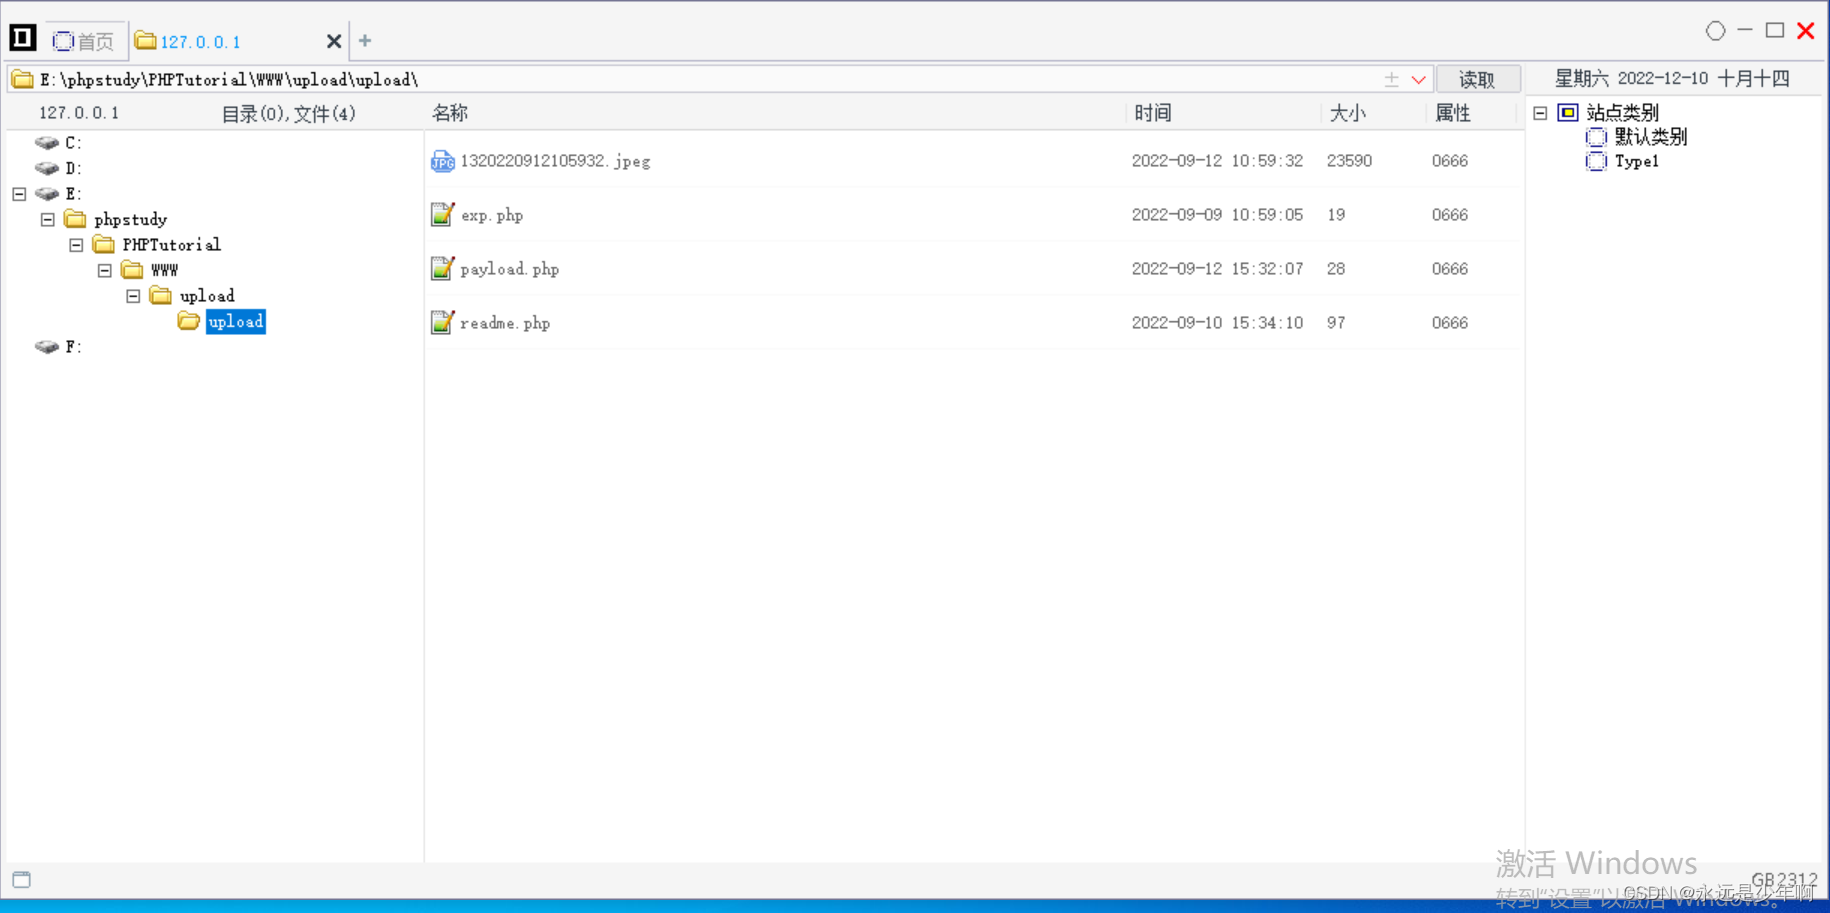Click the path bar folder icon
Viewport: 1830px width, 913px height.
(23, 79)
